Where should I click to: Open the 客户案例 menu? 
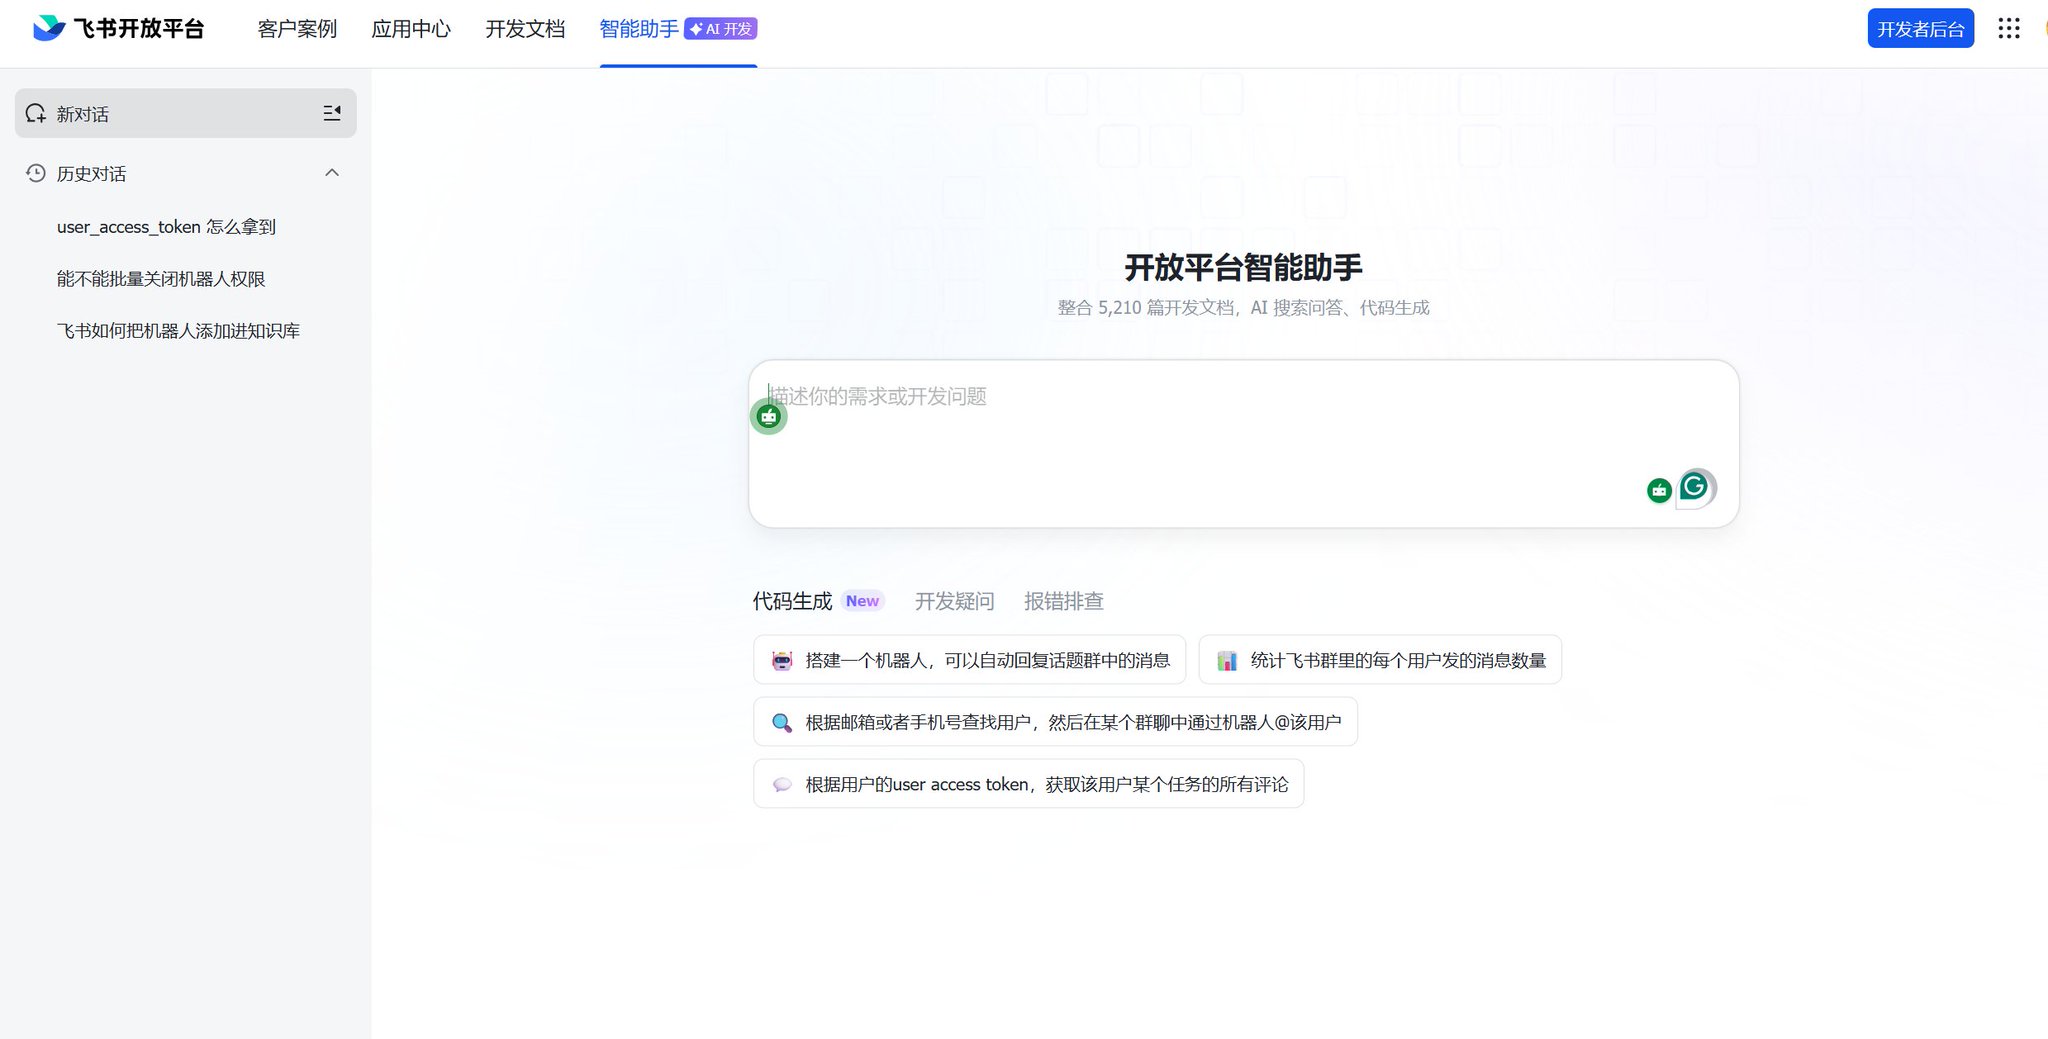point(297,29)
